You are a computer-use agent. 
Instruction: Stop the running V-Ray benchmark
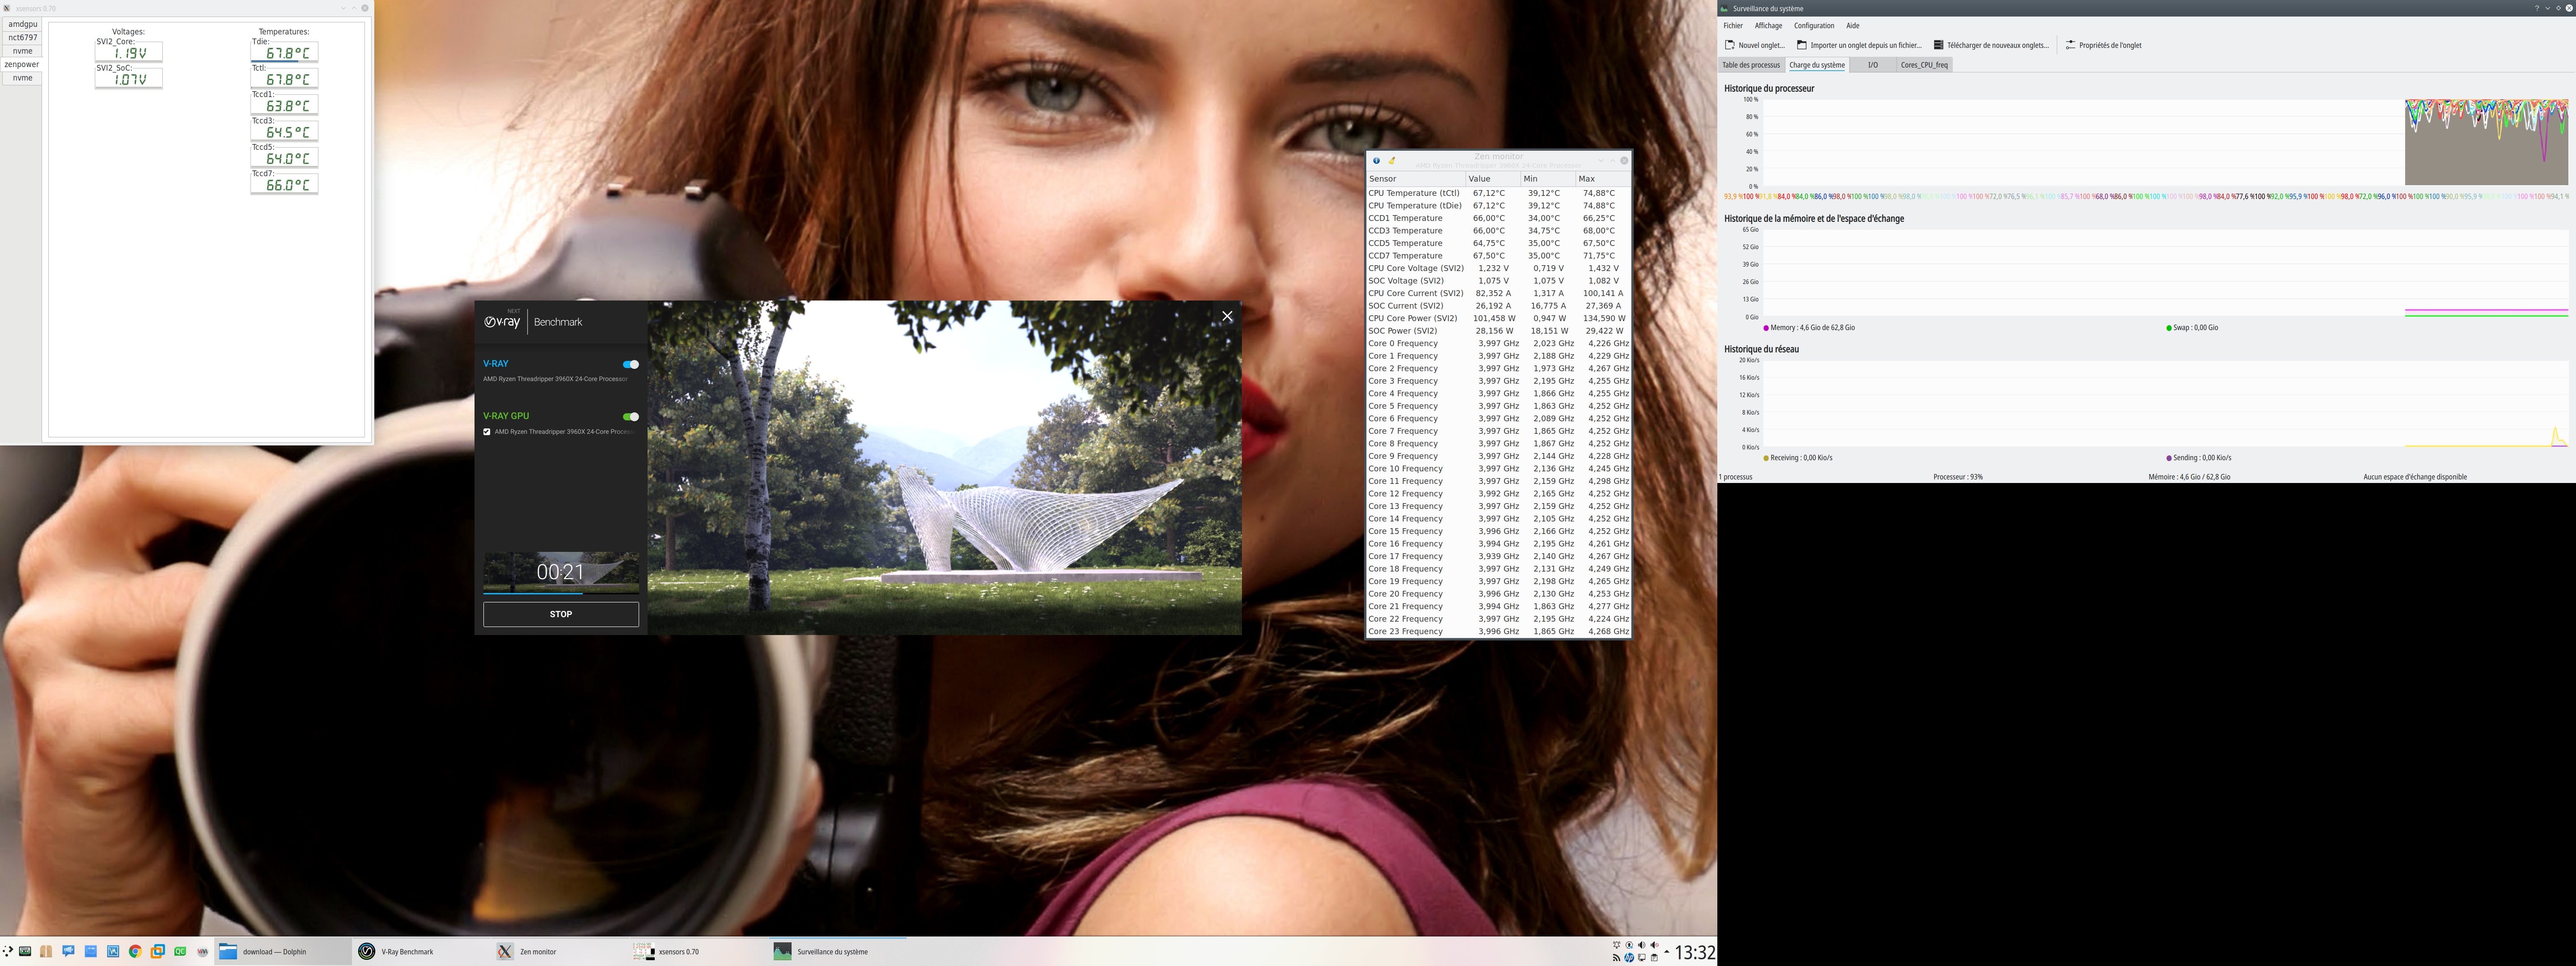[561, 614]
